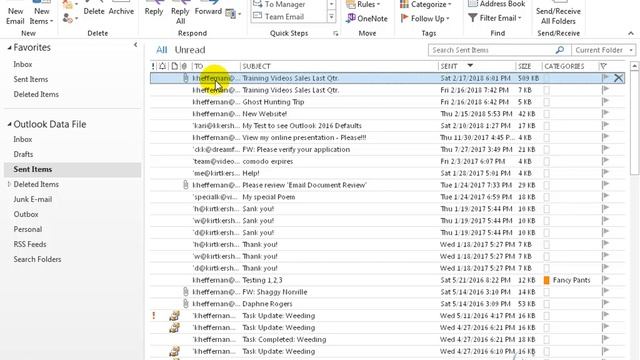This screenshot has width=640, height=360.
Task: Expand Deleted Items under Outlook Data File
Action: (9, 184)
